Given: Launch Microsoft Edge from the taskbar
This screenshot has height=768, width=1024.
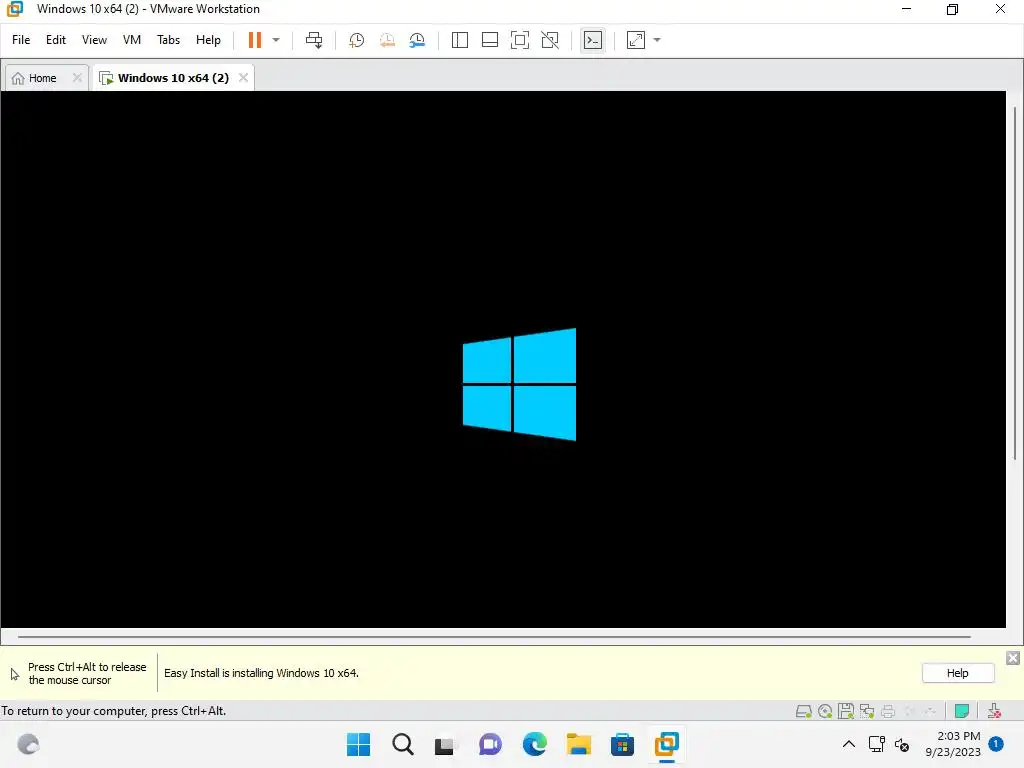Looking at the screenshot, I should click(534, 744).
